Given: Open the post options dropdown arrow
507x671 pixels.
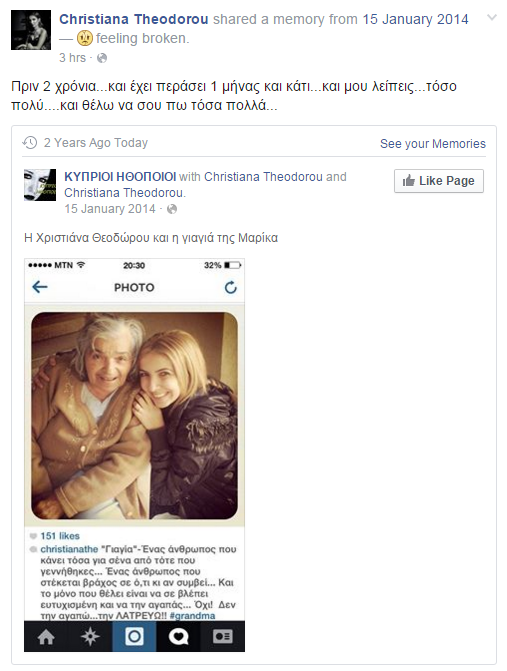Looking at the screenshot, I should click(492, 18).
